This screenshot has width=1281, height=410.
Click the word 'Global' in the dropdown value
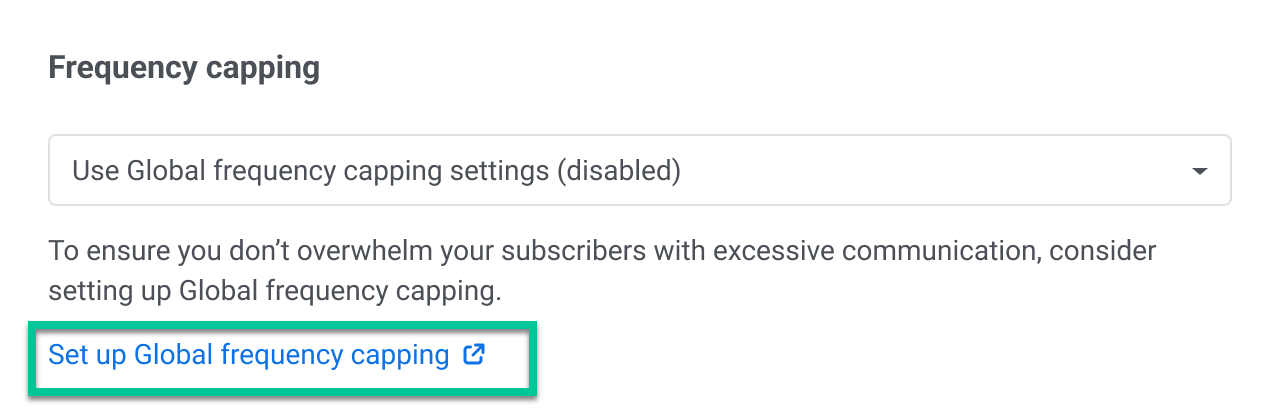[166, 172]
